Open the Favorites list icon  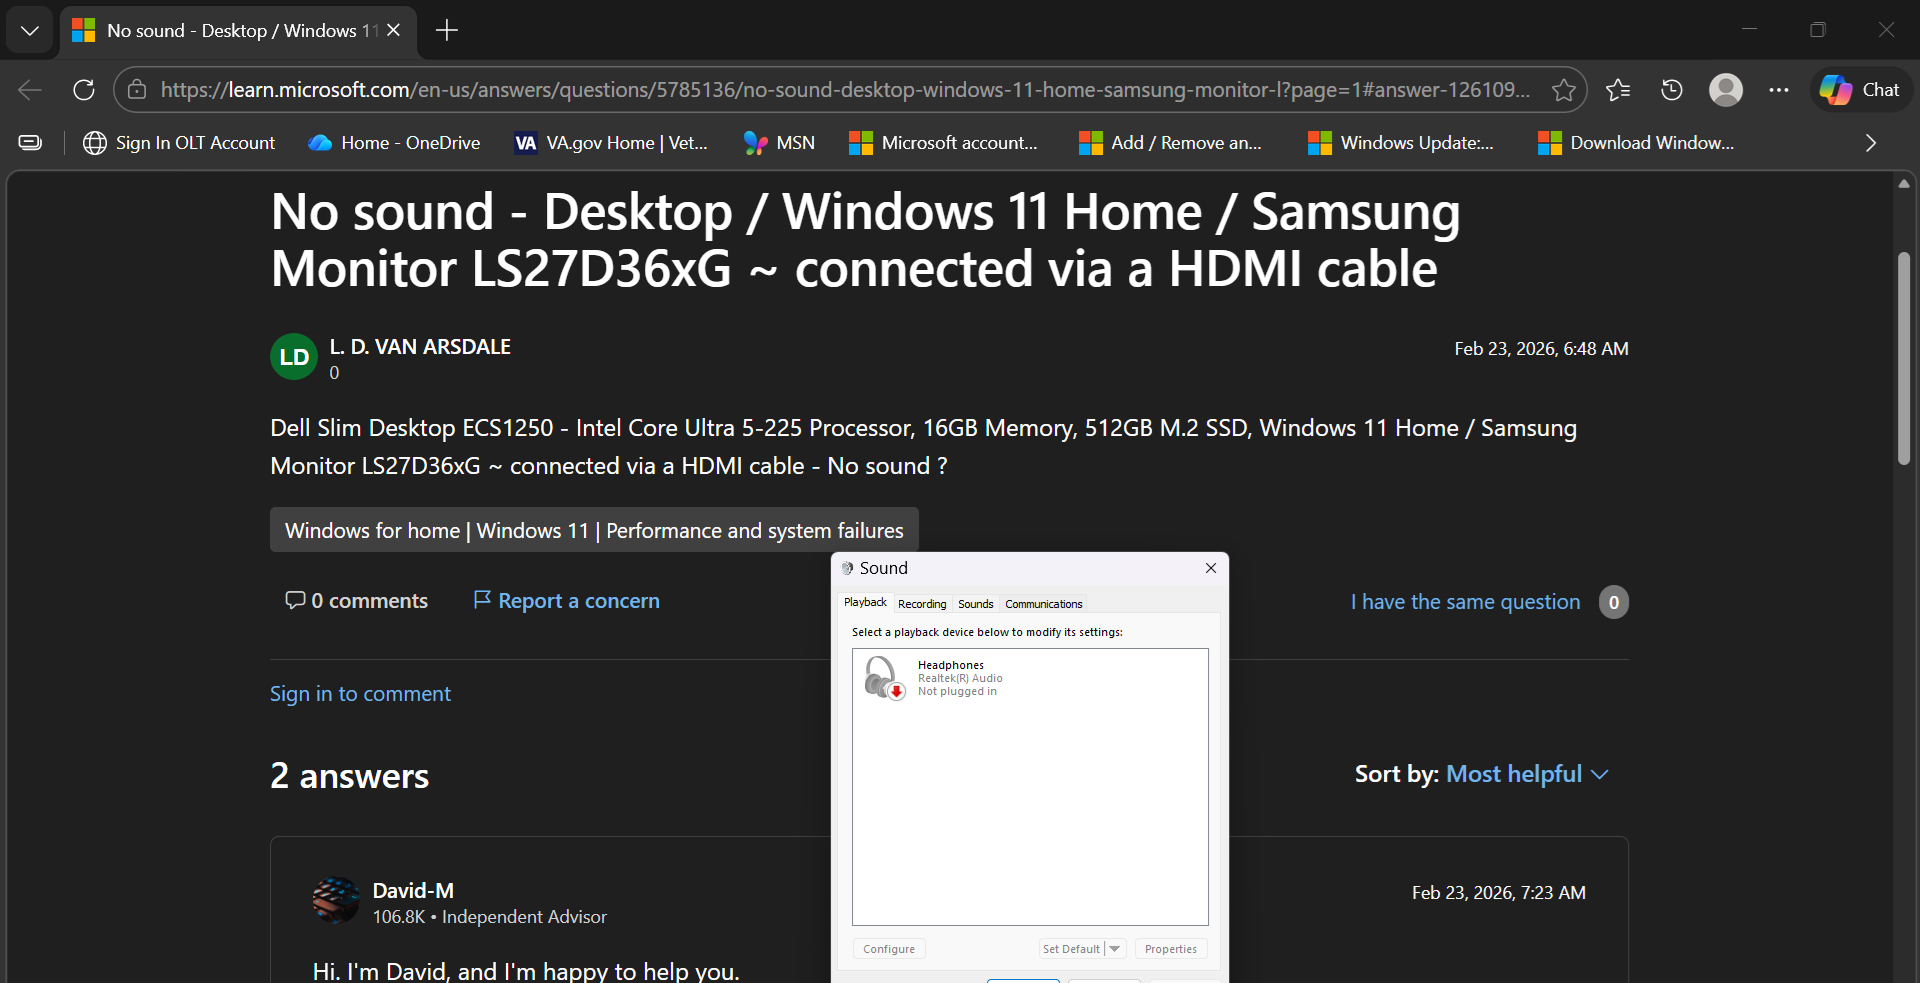(x=1618, y=90)
